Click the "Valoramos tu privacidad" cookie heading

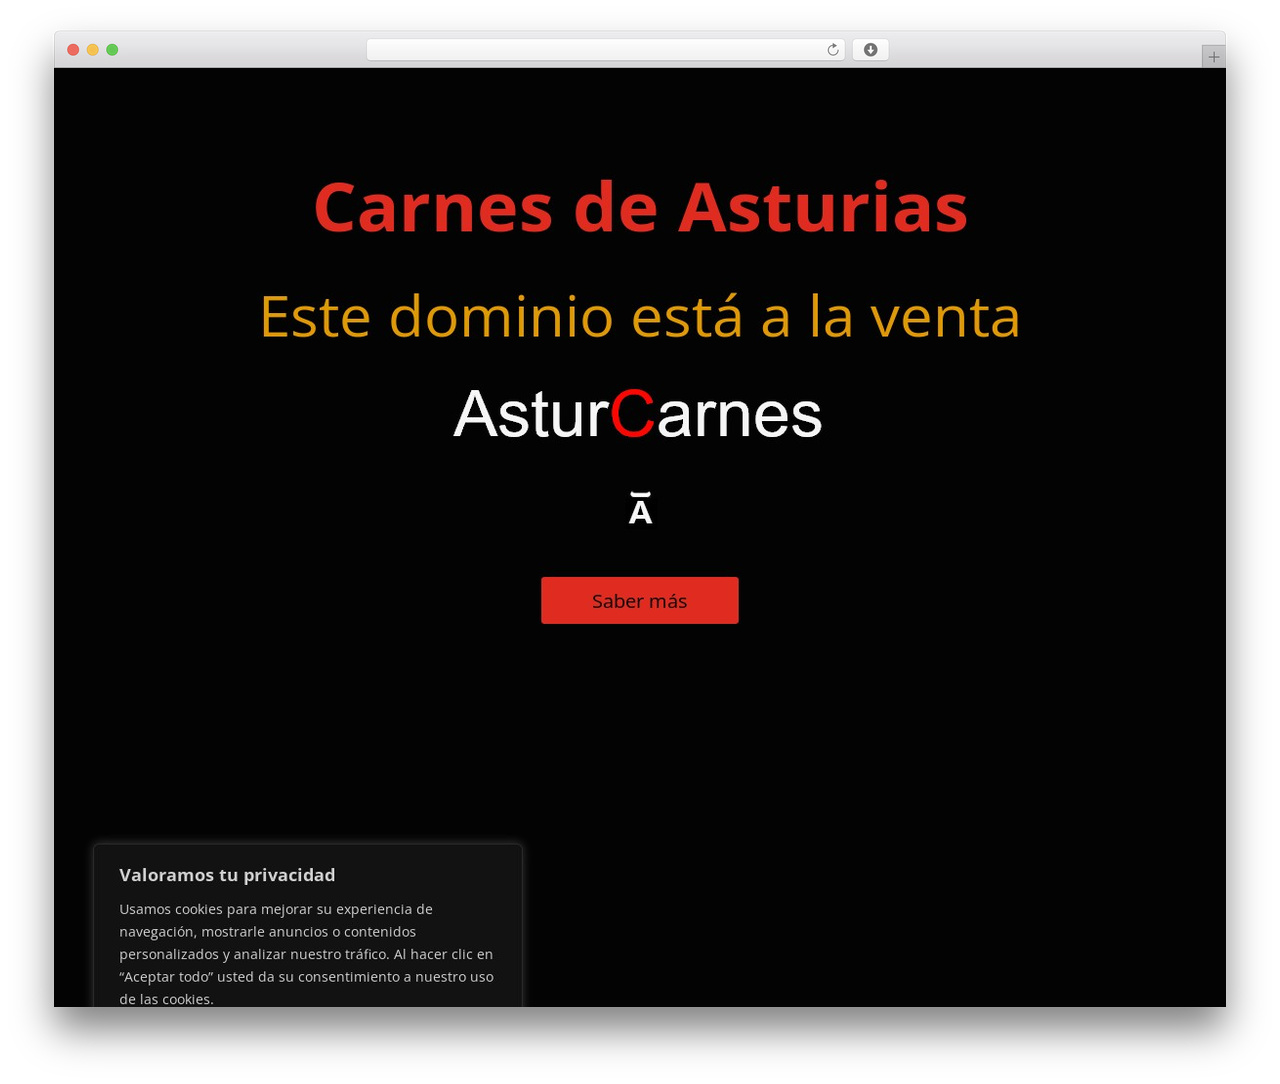(x=227, y=875)
